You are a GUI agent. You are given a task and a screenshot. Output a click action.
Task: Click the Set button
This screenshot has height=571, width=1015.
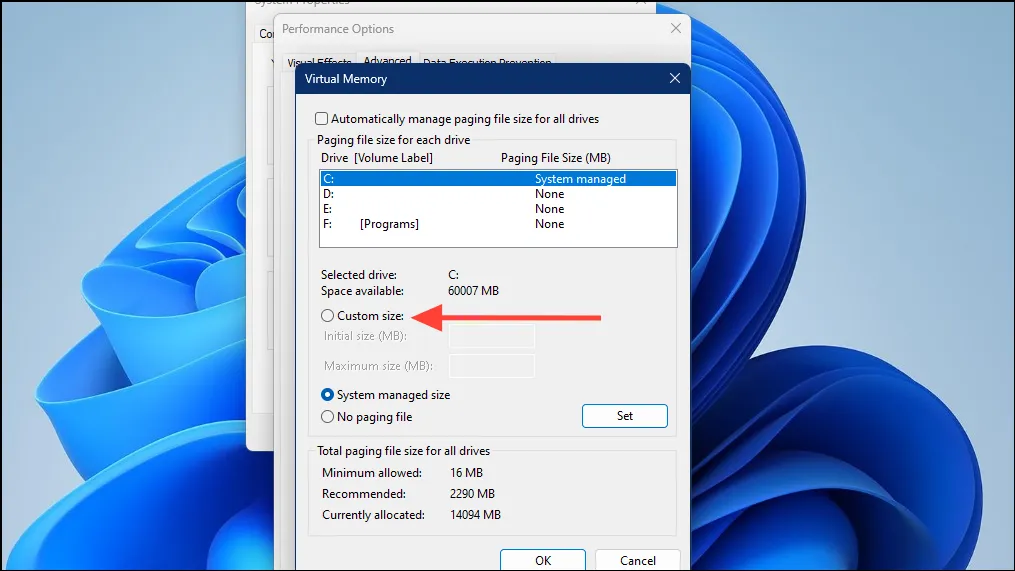point(624,416)
